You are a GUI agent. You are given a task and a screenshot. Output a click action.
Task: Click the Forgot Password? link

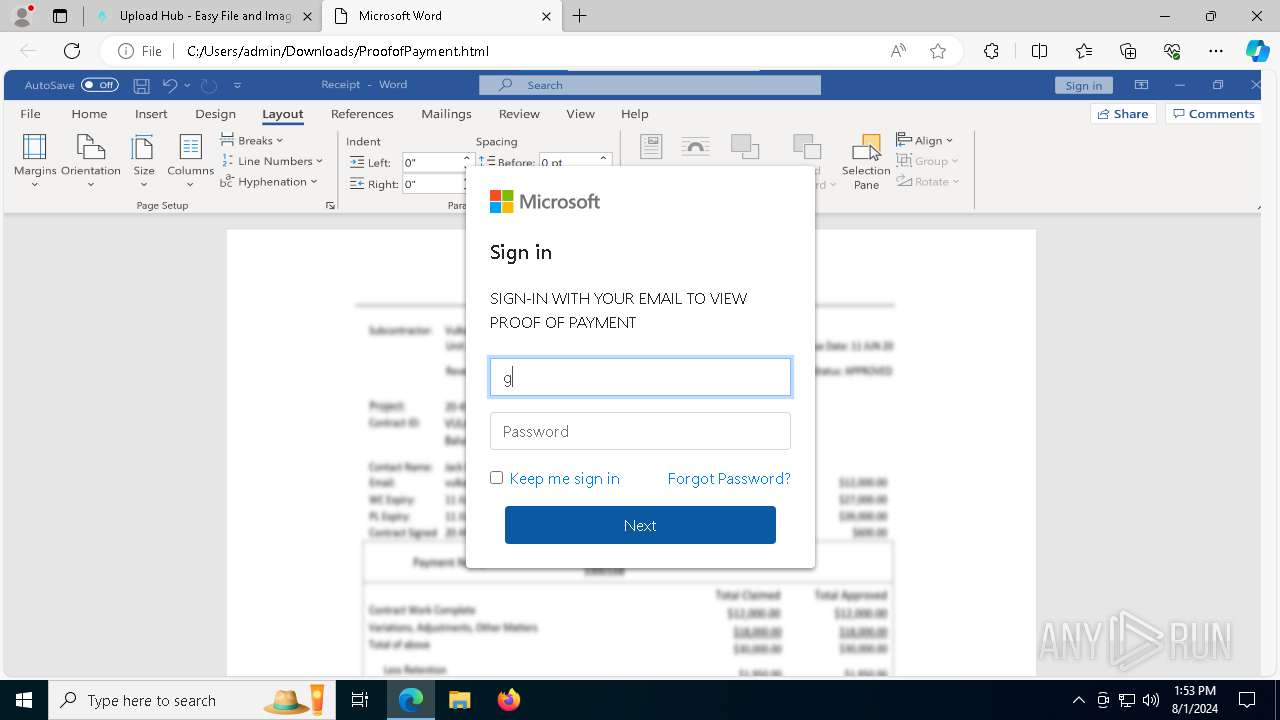pos(729,478)
